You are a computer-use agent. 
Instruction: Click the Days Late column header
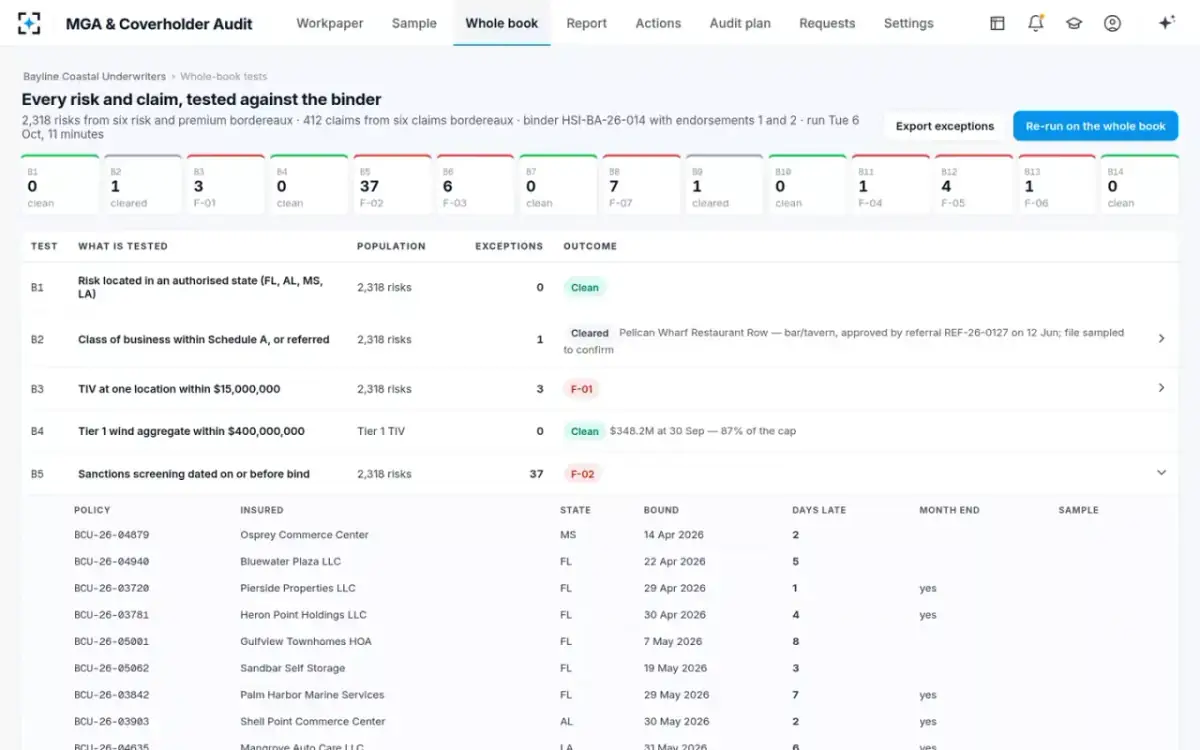(819, 510)
